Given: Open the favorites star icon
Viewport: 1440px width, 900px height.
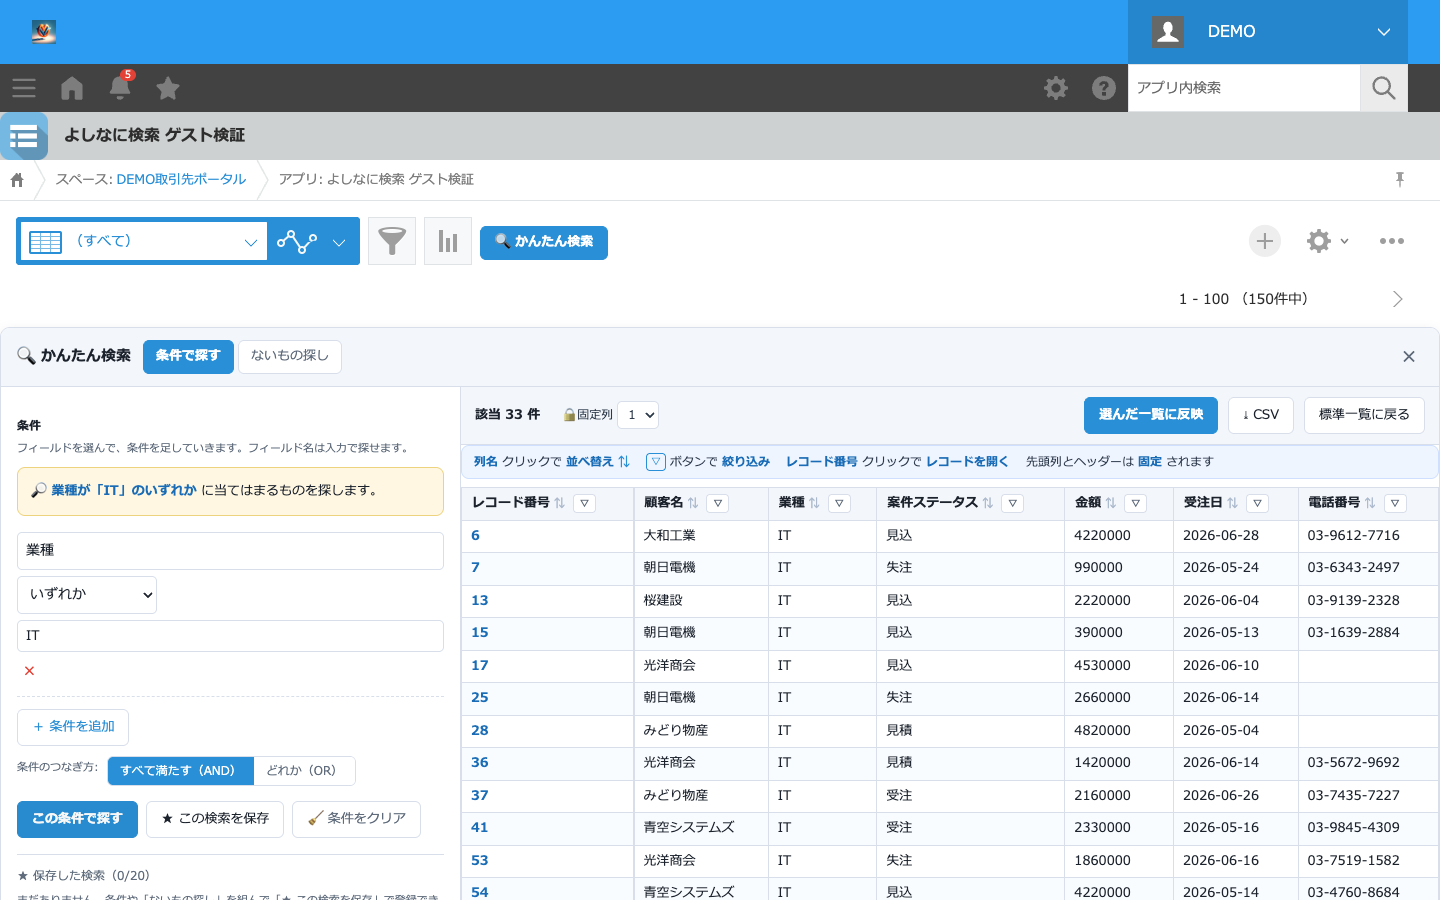Looking at the screenshot, I should tap(168, 88).
